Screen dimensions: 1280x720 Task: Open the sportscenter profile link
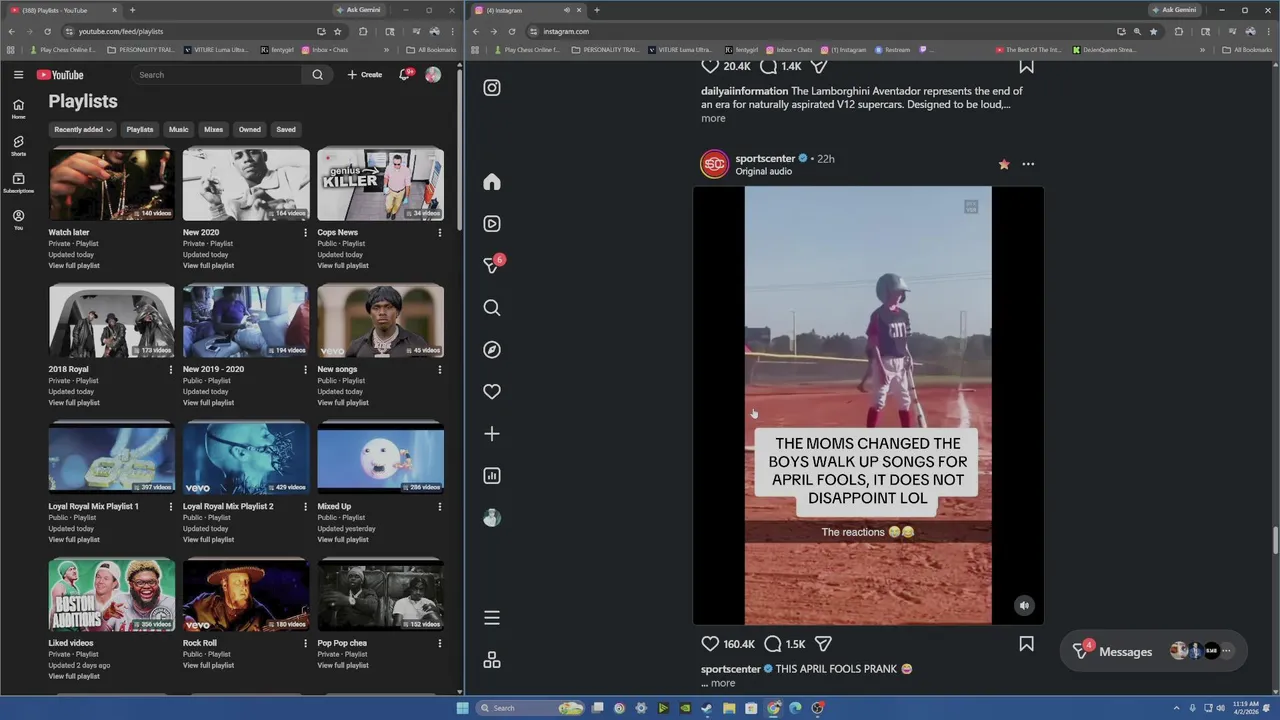pos(765,158)
